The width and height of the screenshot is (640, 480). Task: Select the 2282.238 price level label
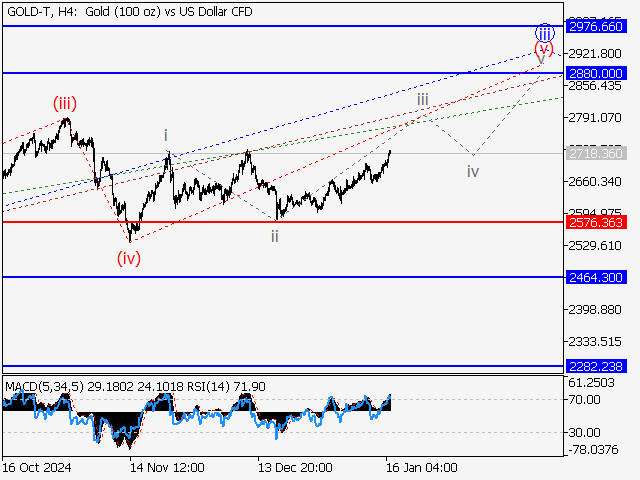point(595,367)
